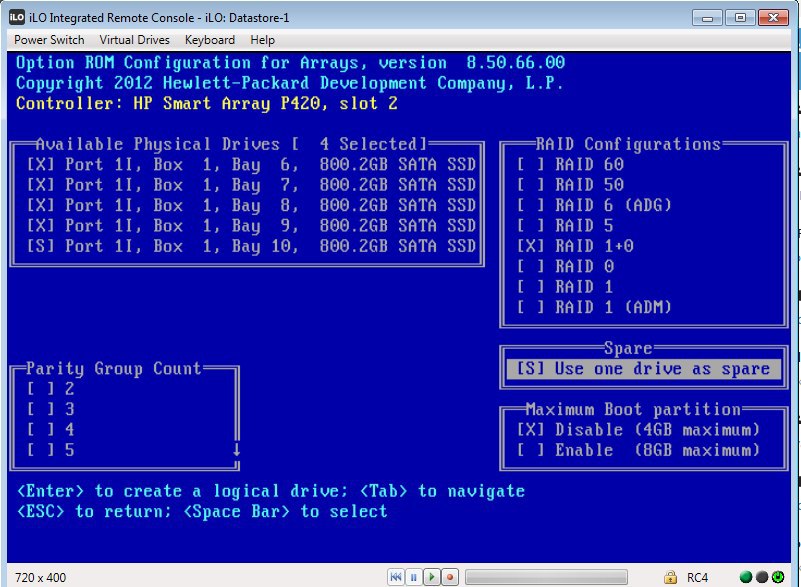Click the skip-to-start playback icon
The width and height of the screenshot is (801, 587).
coord(395,577)
